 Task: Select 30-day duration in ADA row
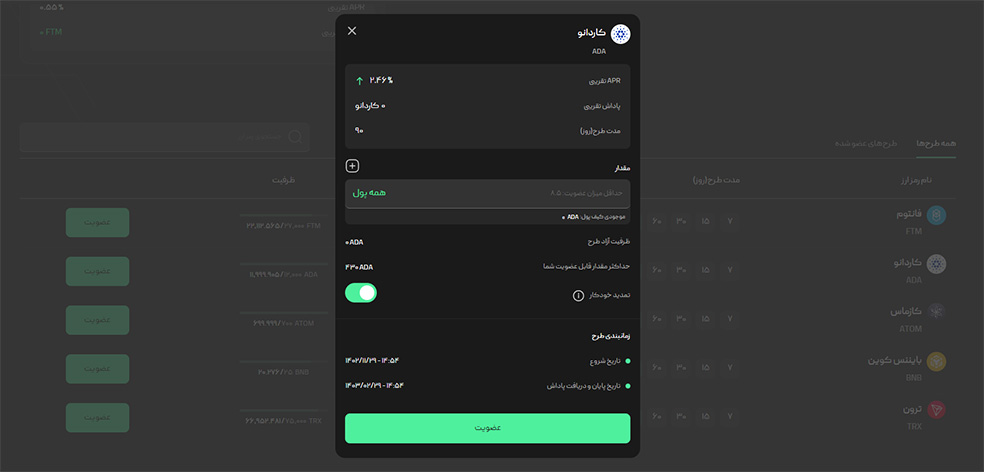[681, 270]
